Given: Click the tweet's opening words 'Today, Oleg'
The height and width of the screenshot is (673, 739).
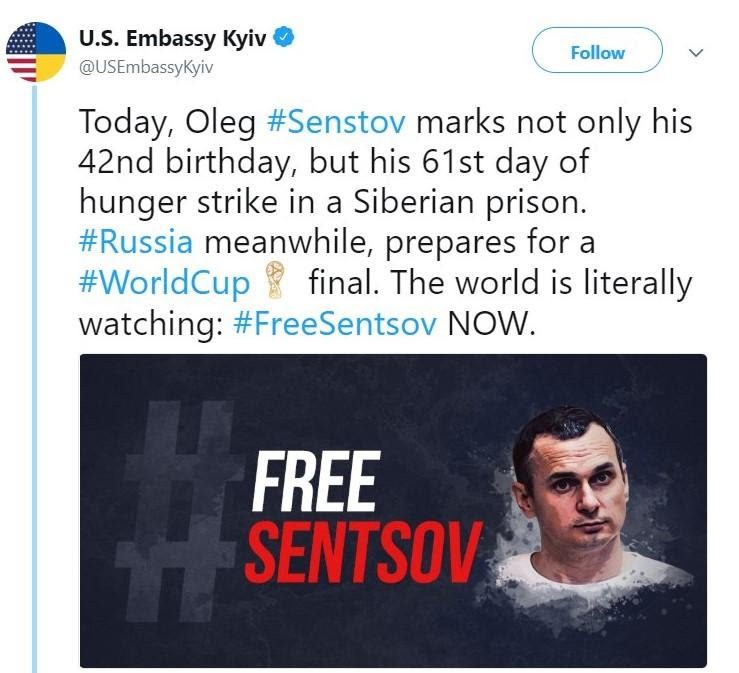Looking at the screenshot, I should click(x=167, y=123).
